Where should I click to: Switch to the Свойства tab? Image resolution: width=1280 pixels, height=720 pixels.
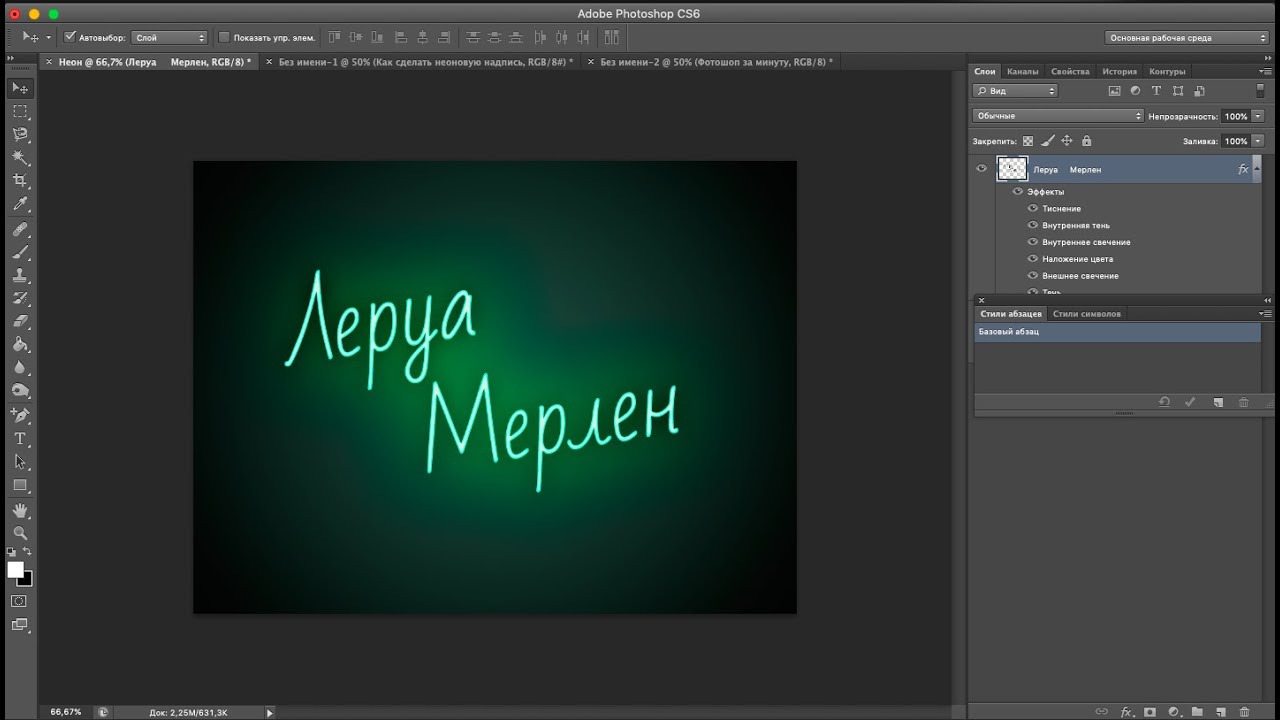click(1070, 71)
